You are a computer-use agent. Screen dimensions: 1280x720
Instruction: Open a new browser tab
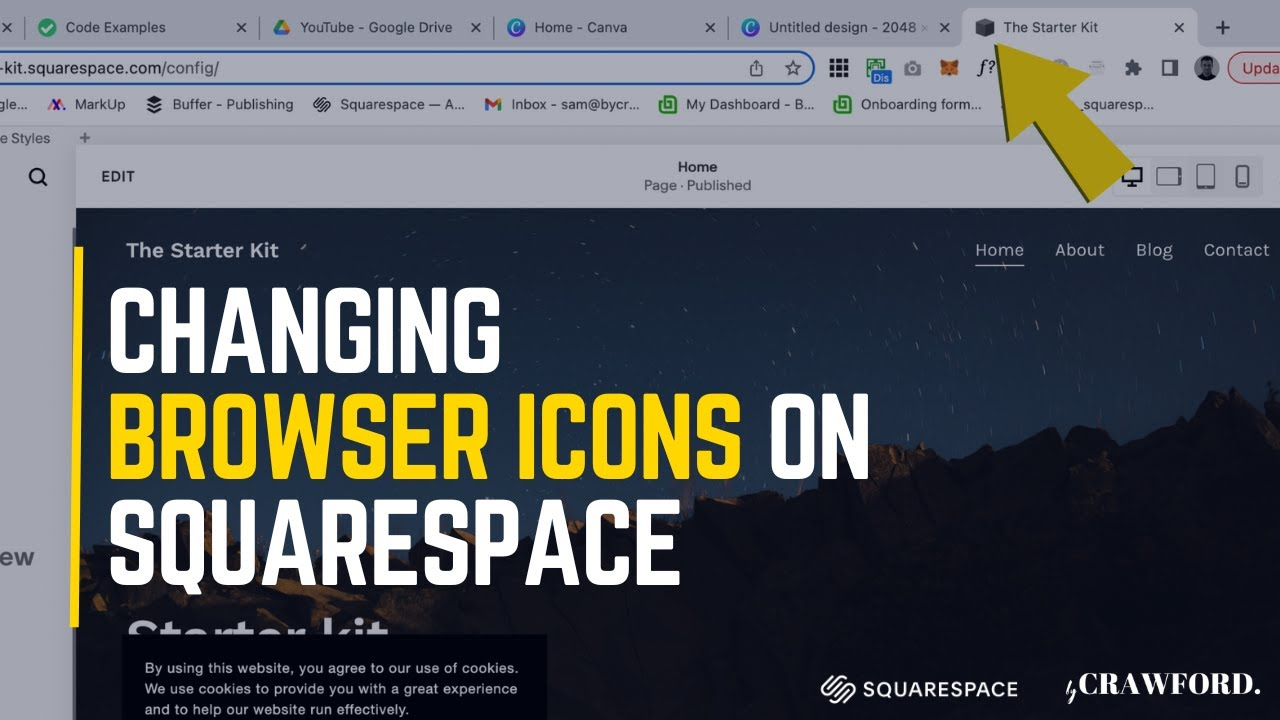[x=1222, y=28]
